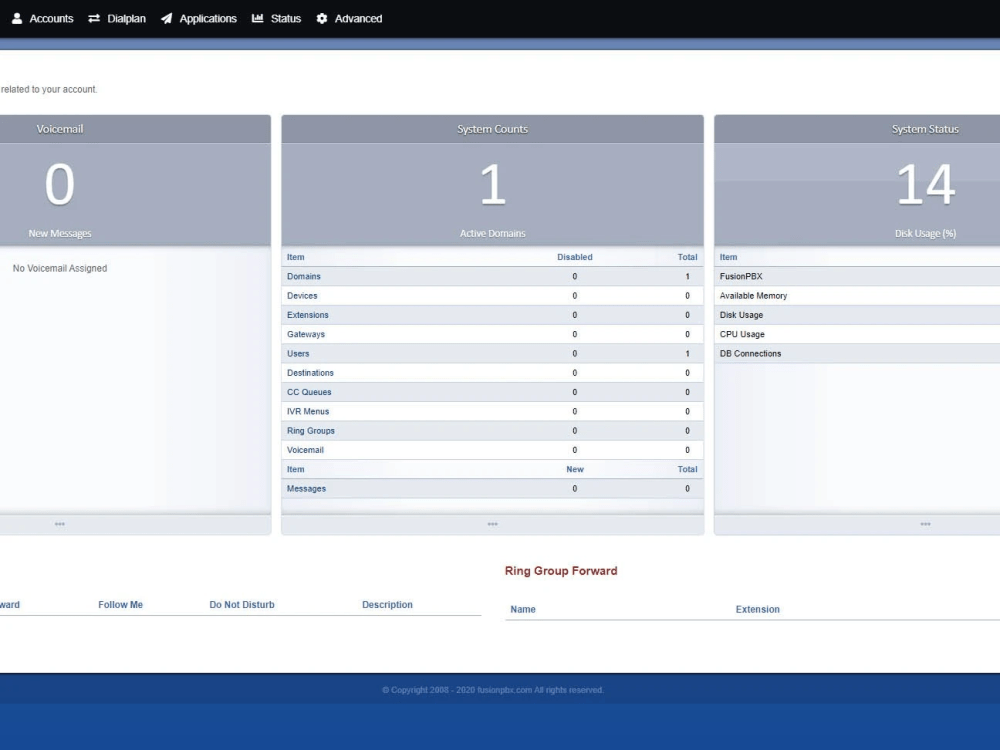Click the DB Connections row
Screen dimensions: 1000x750
[857, 353]
